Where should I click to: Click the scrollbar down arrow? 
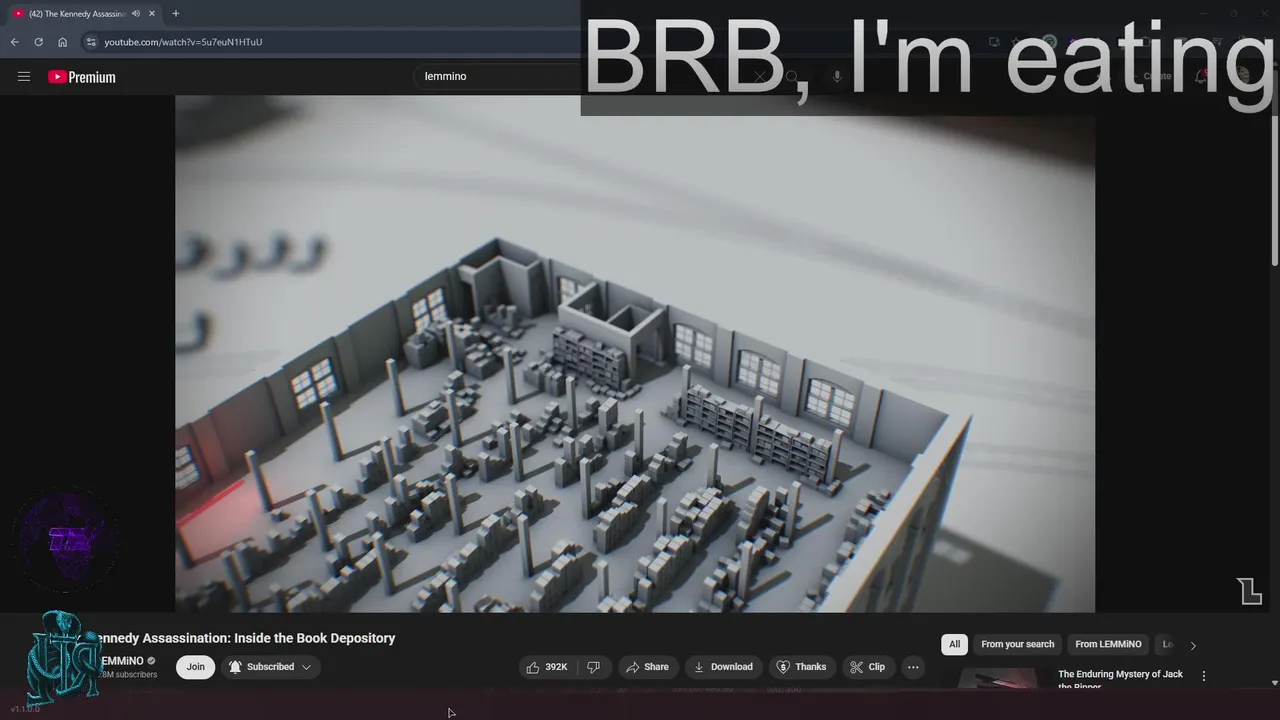point(1274,683)
